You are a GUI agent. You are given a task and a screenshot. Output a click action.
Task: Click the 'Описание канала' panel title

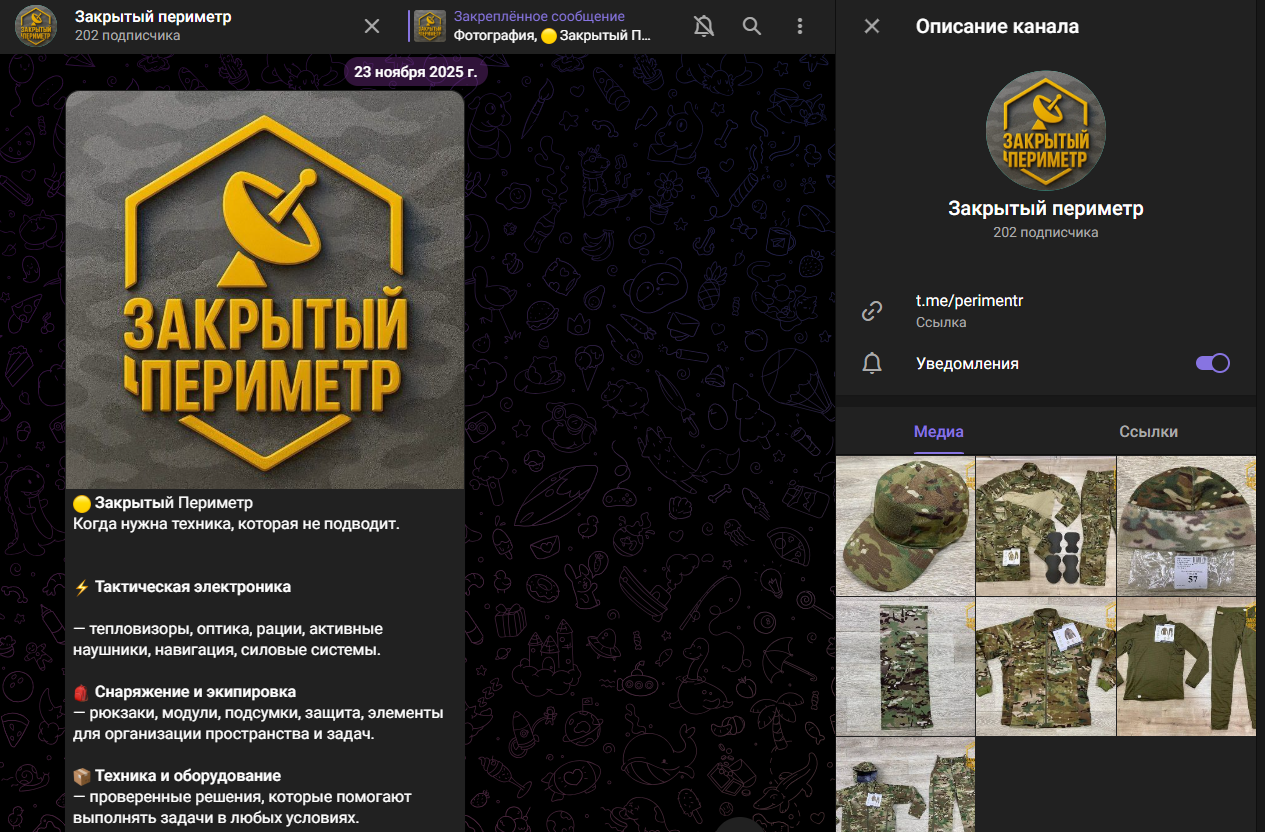(997, 27)
